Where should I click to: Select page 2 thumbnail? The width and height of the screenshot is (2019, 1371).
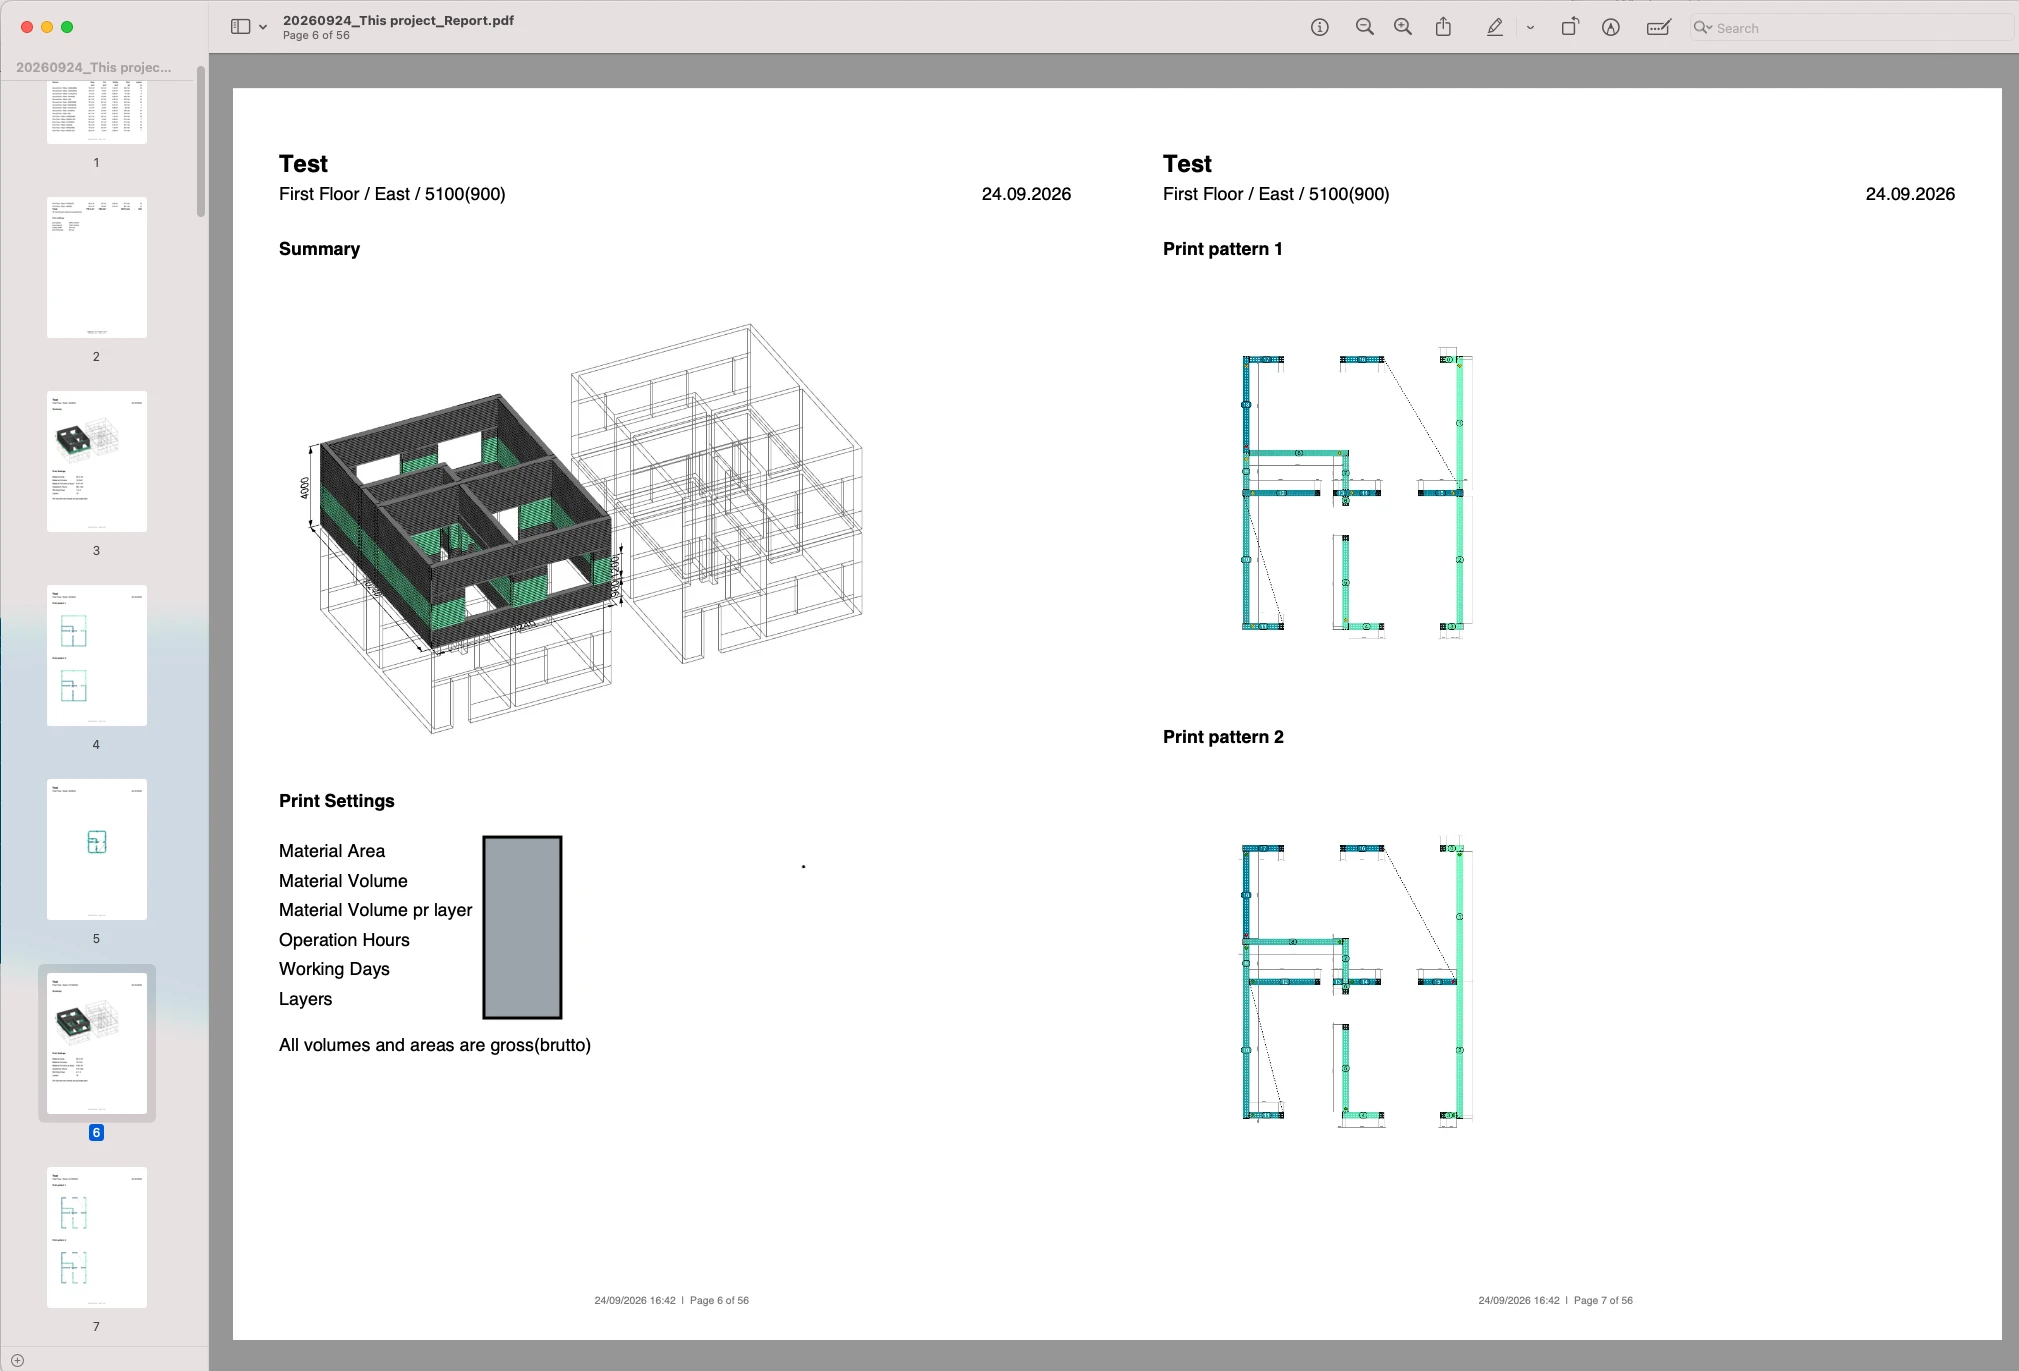(x=97, y=267)
